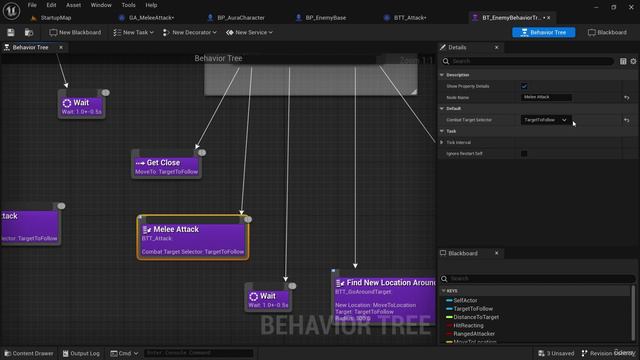Collapse the Keys category in Blackboard

coord(444,291)
